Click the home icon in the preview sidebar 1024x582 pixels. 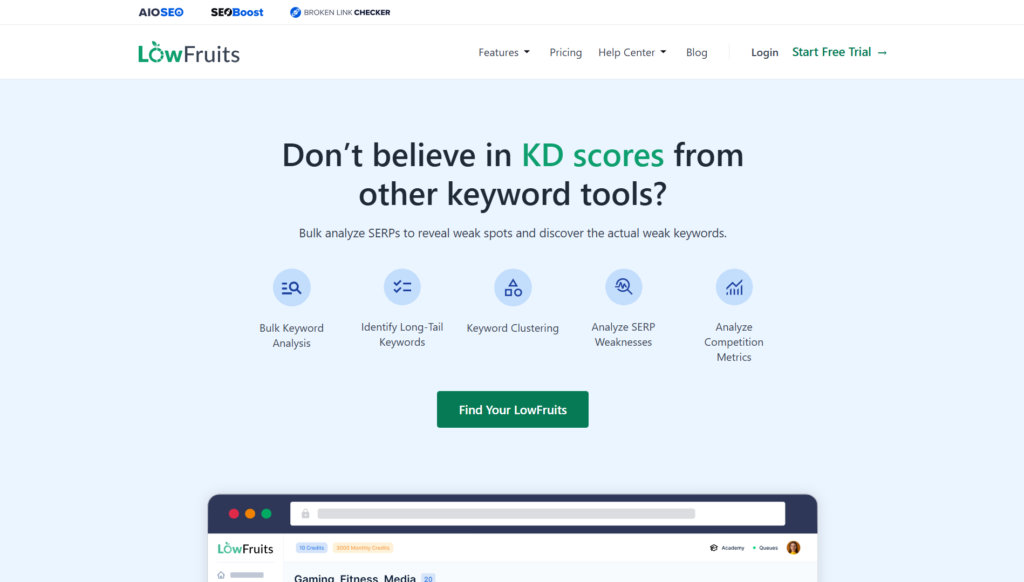(221, 575)
